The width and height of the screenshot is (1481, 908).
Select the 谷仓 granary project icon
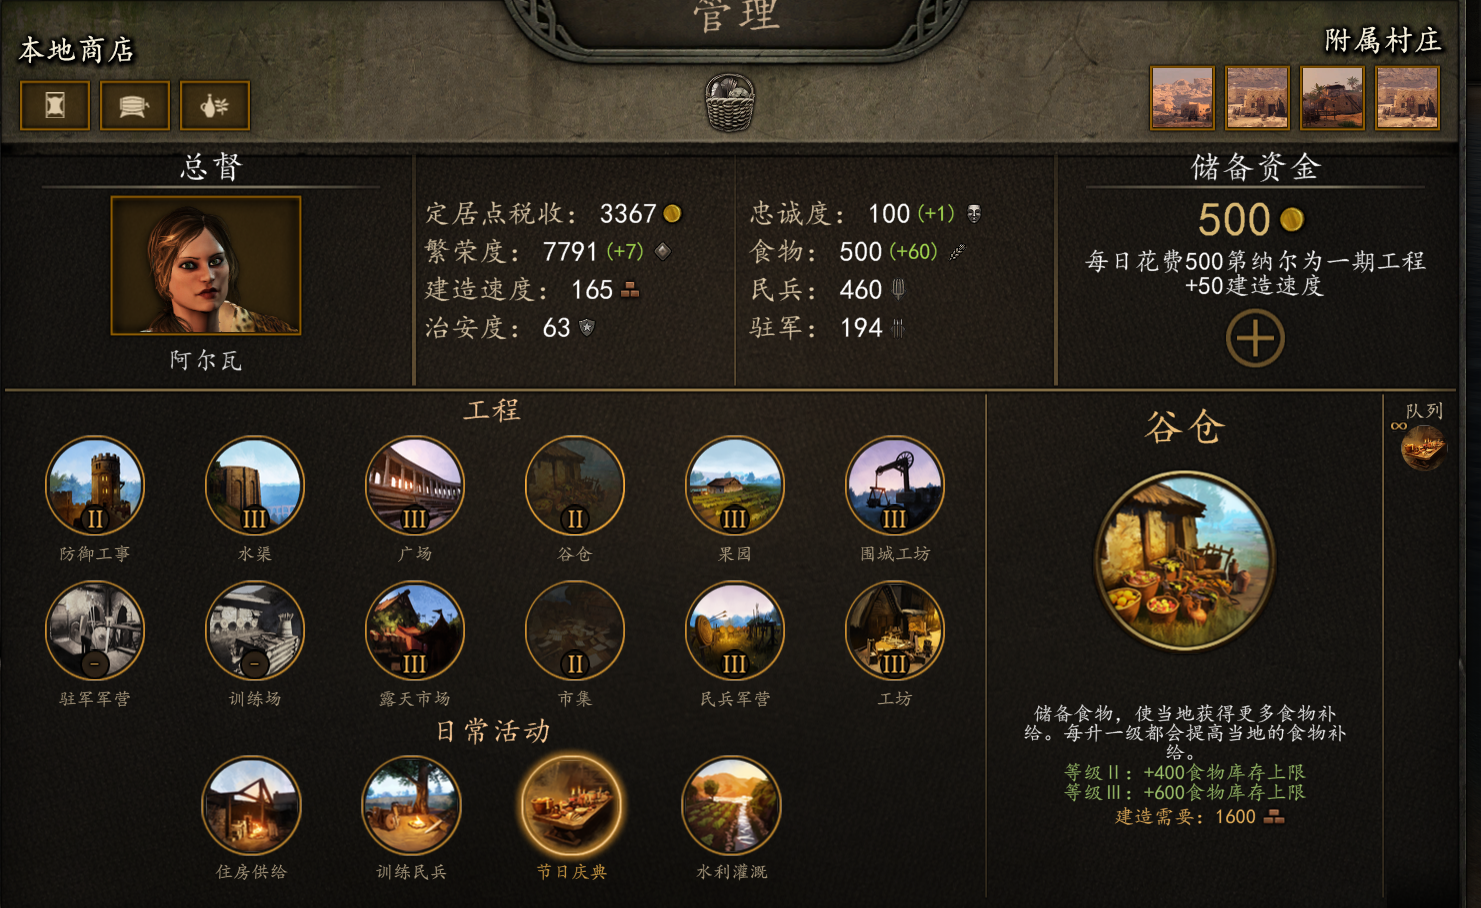click(x=575, y=486)
